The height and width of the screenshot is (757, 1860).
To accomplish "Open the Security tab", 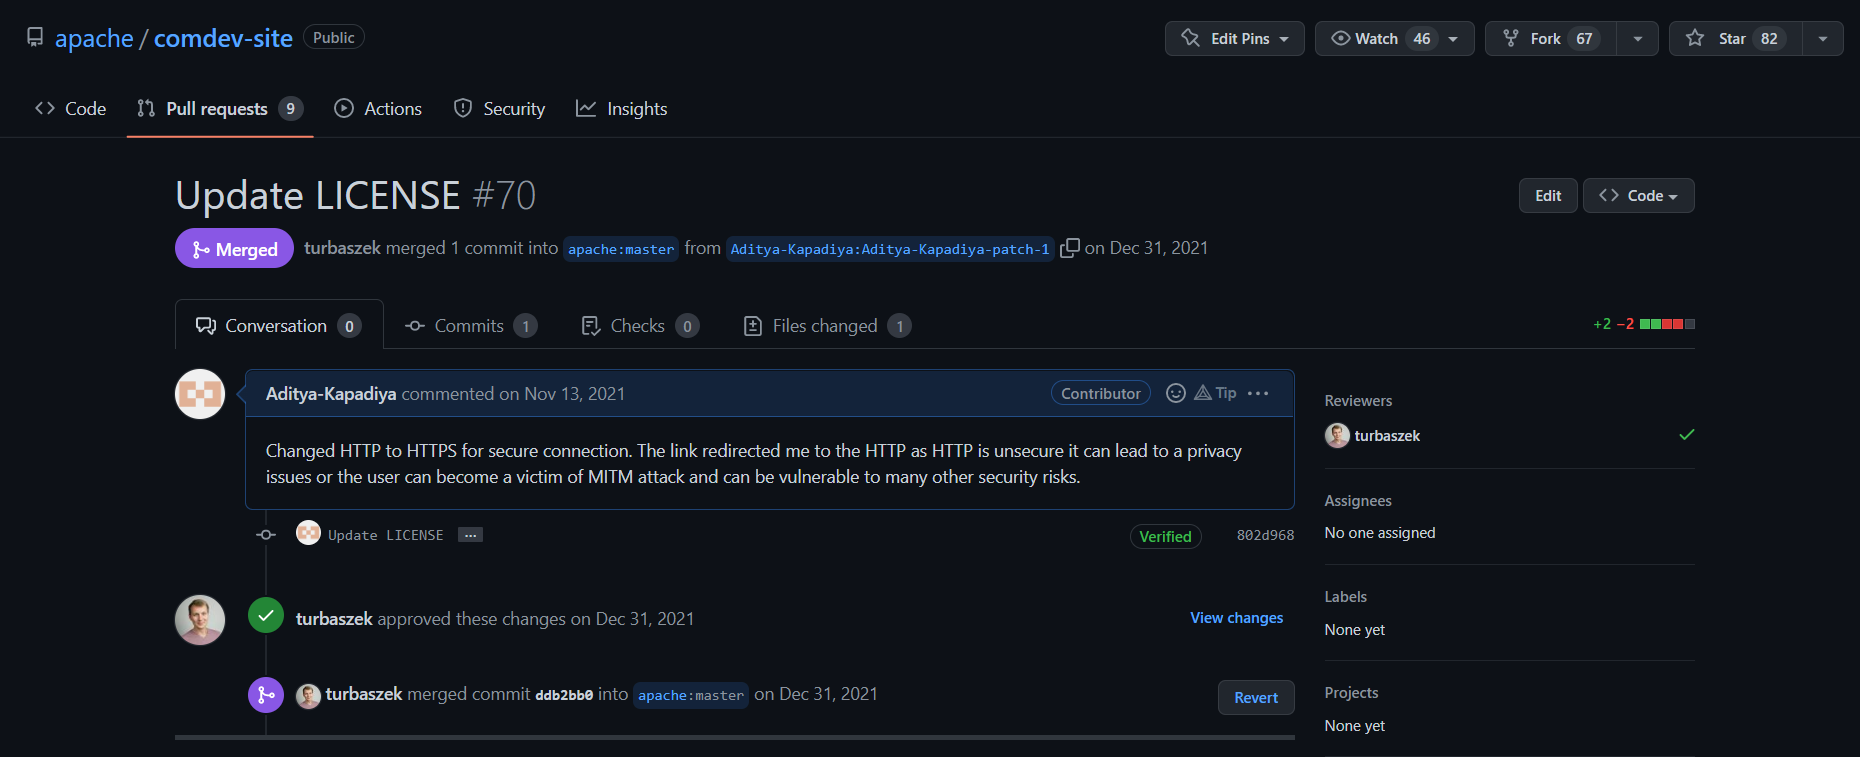I will [x=499, y=108].
